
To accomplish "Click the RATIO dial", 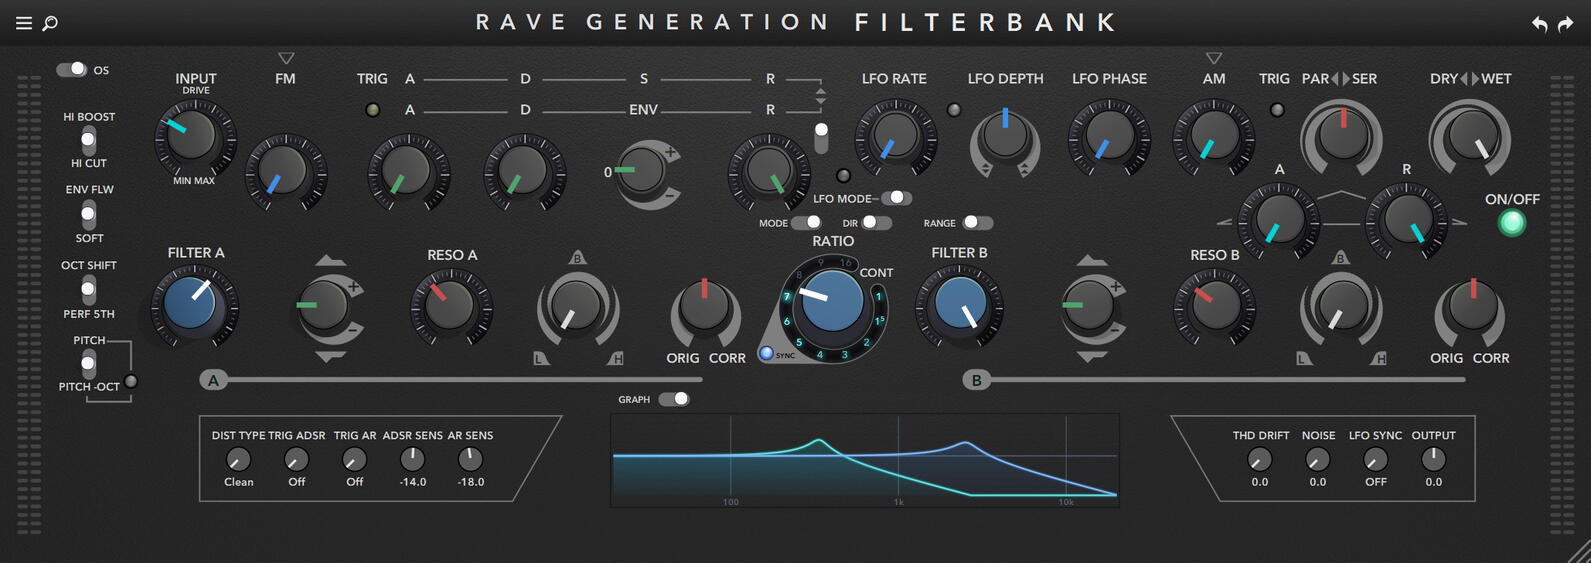I will [x=832, y=300].
